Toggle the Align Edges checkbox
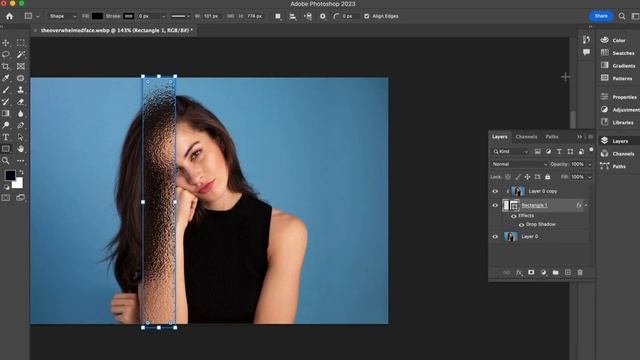The width and height of the screenshot is (640, 360). (367, 16)
